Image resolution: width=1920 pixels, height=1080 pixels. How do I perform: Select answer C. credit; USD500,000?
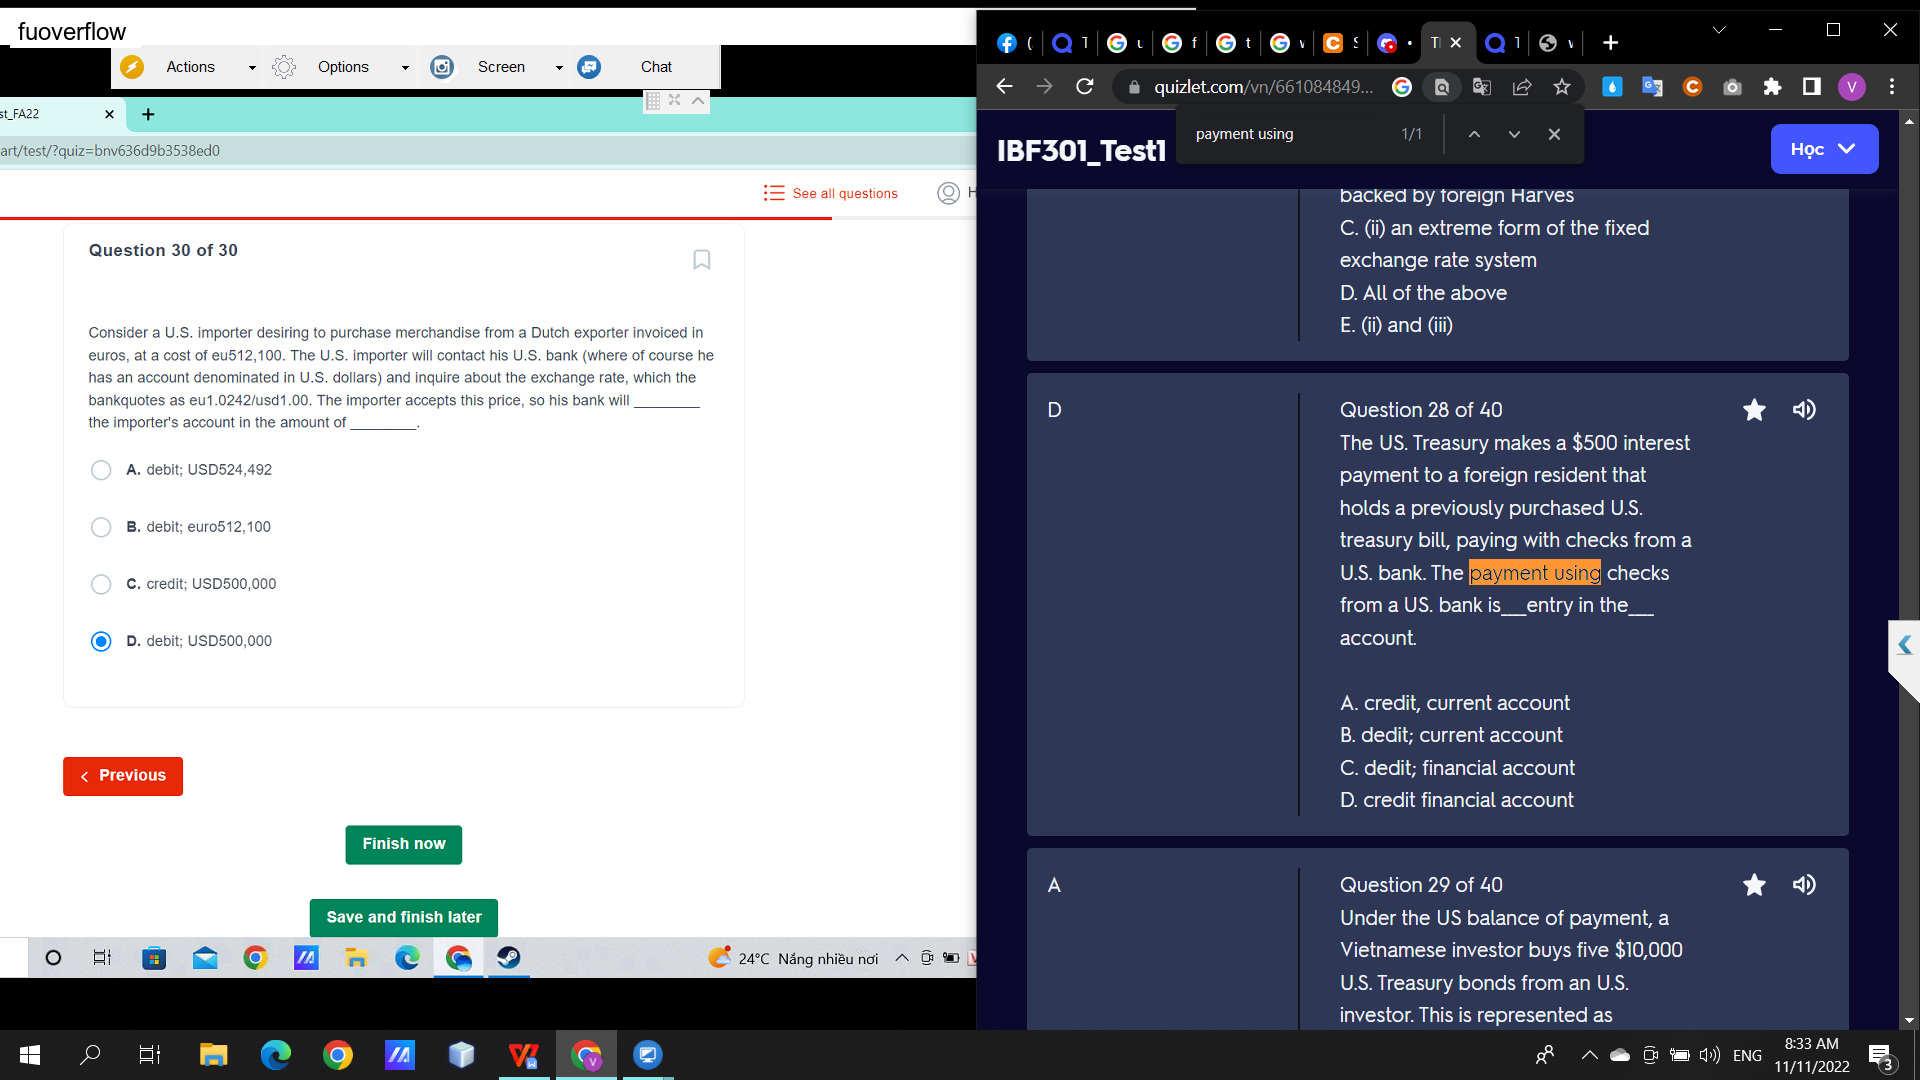pos(101,584)
